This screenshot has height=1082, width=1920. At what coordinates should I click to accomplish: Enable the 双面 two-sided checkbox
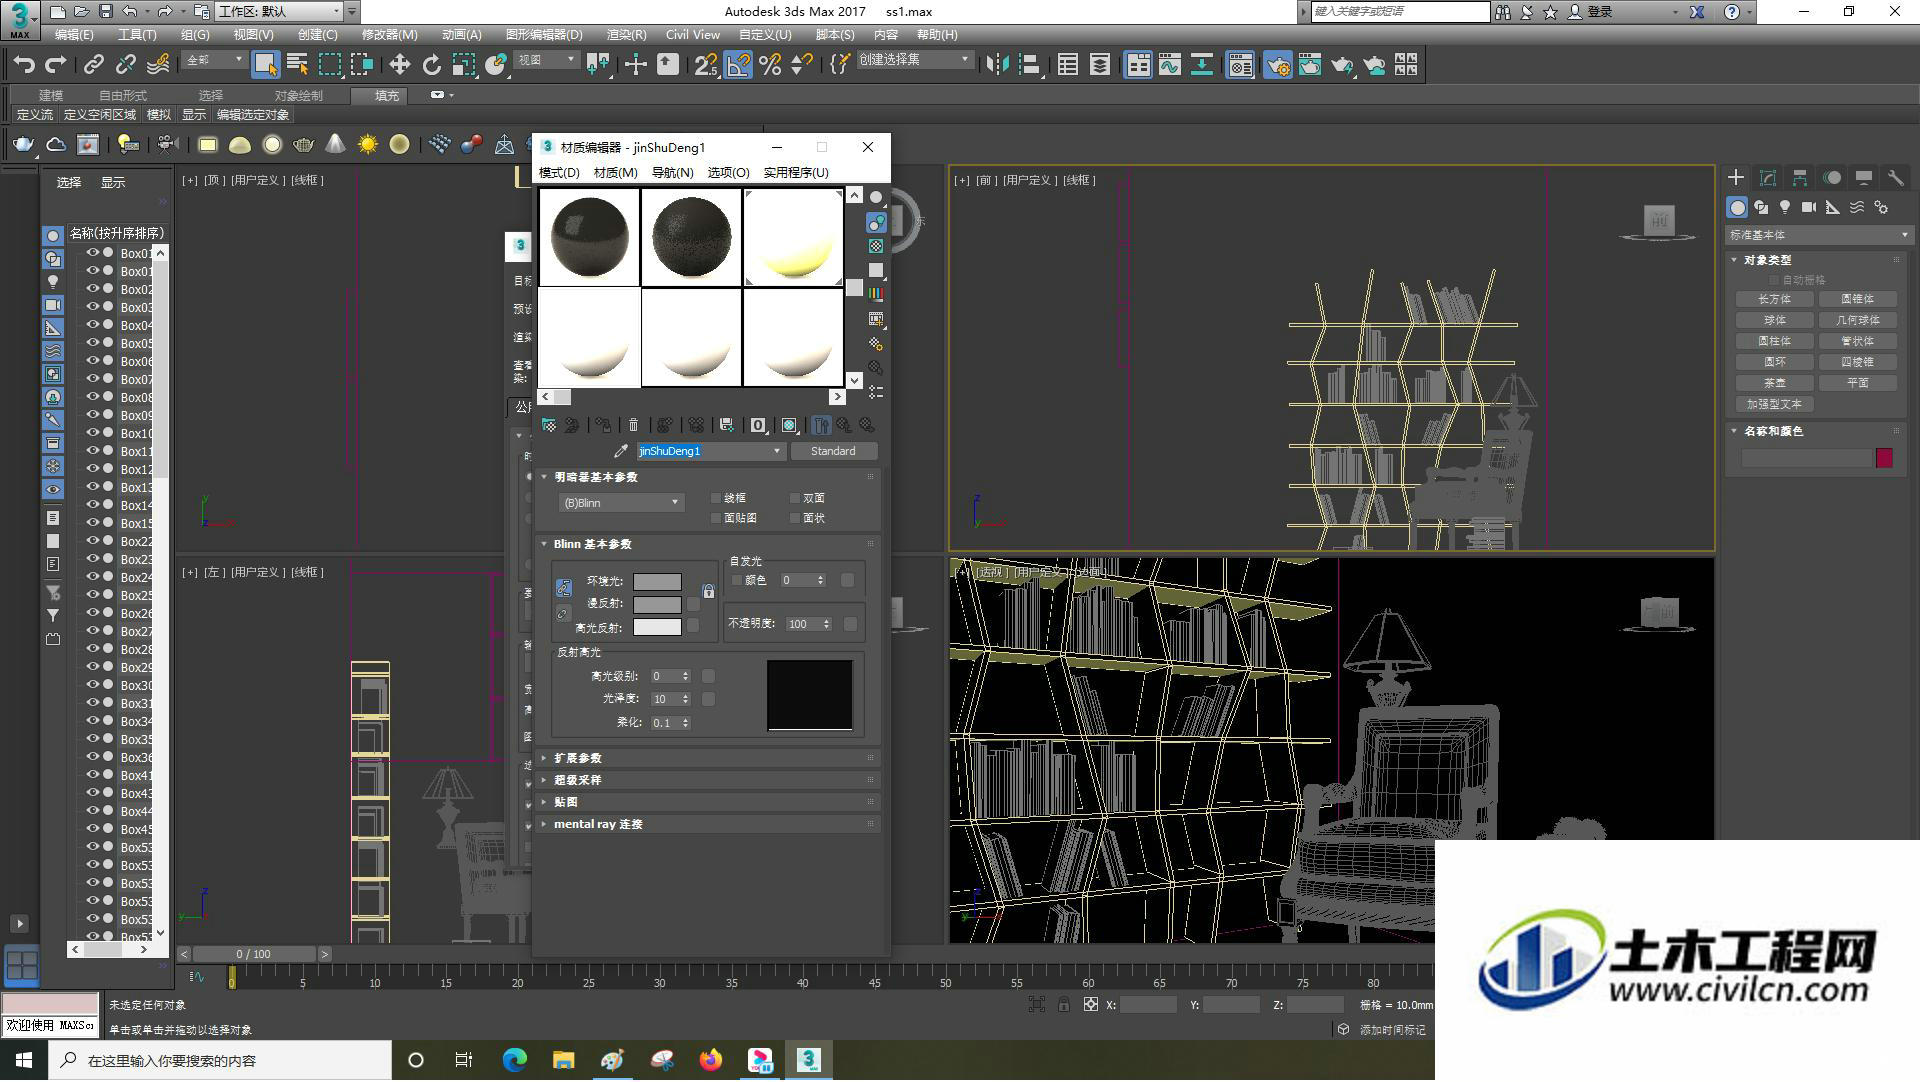[x=795, y=497]
